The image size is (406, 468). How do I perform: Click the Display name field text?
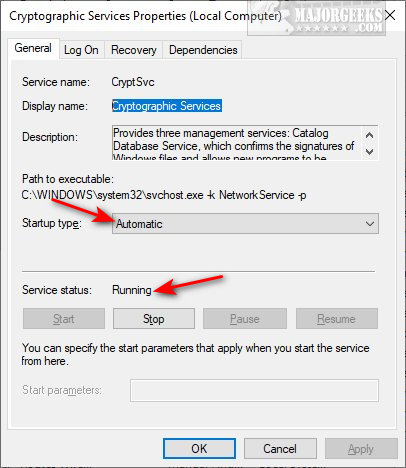pos(167,106)
